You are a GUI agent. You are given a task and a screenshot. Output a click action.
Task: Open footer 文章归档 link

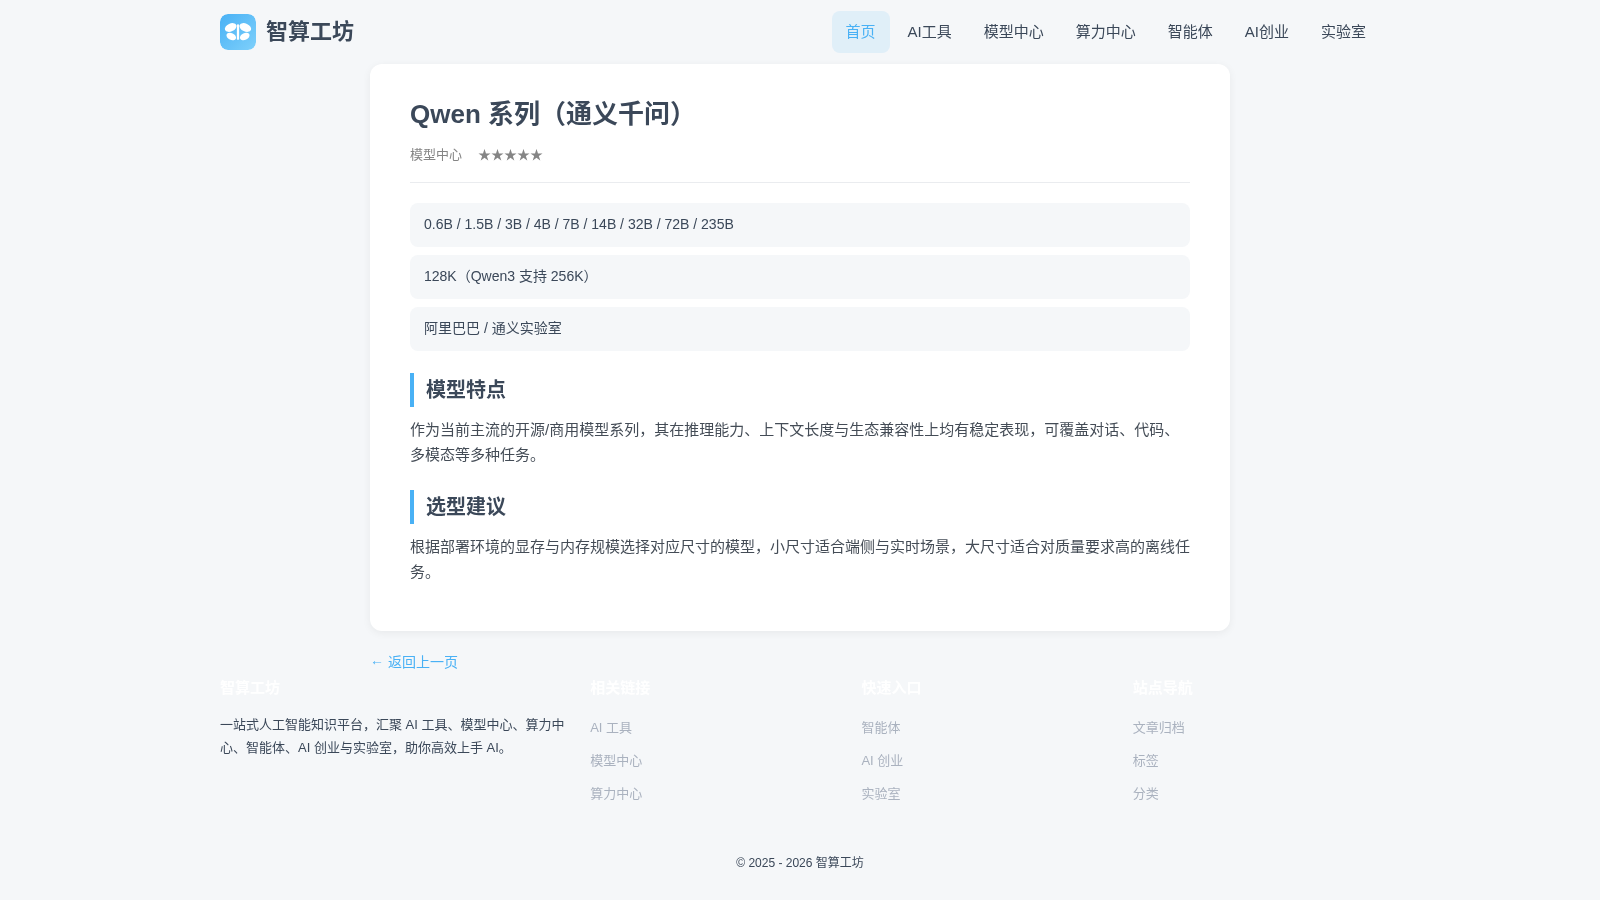1158,728
